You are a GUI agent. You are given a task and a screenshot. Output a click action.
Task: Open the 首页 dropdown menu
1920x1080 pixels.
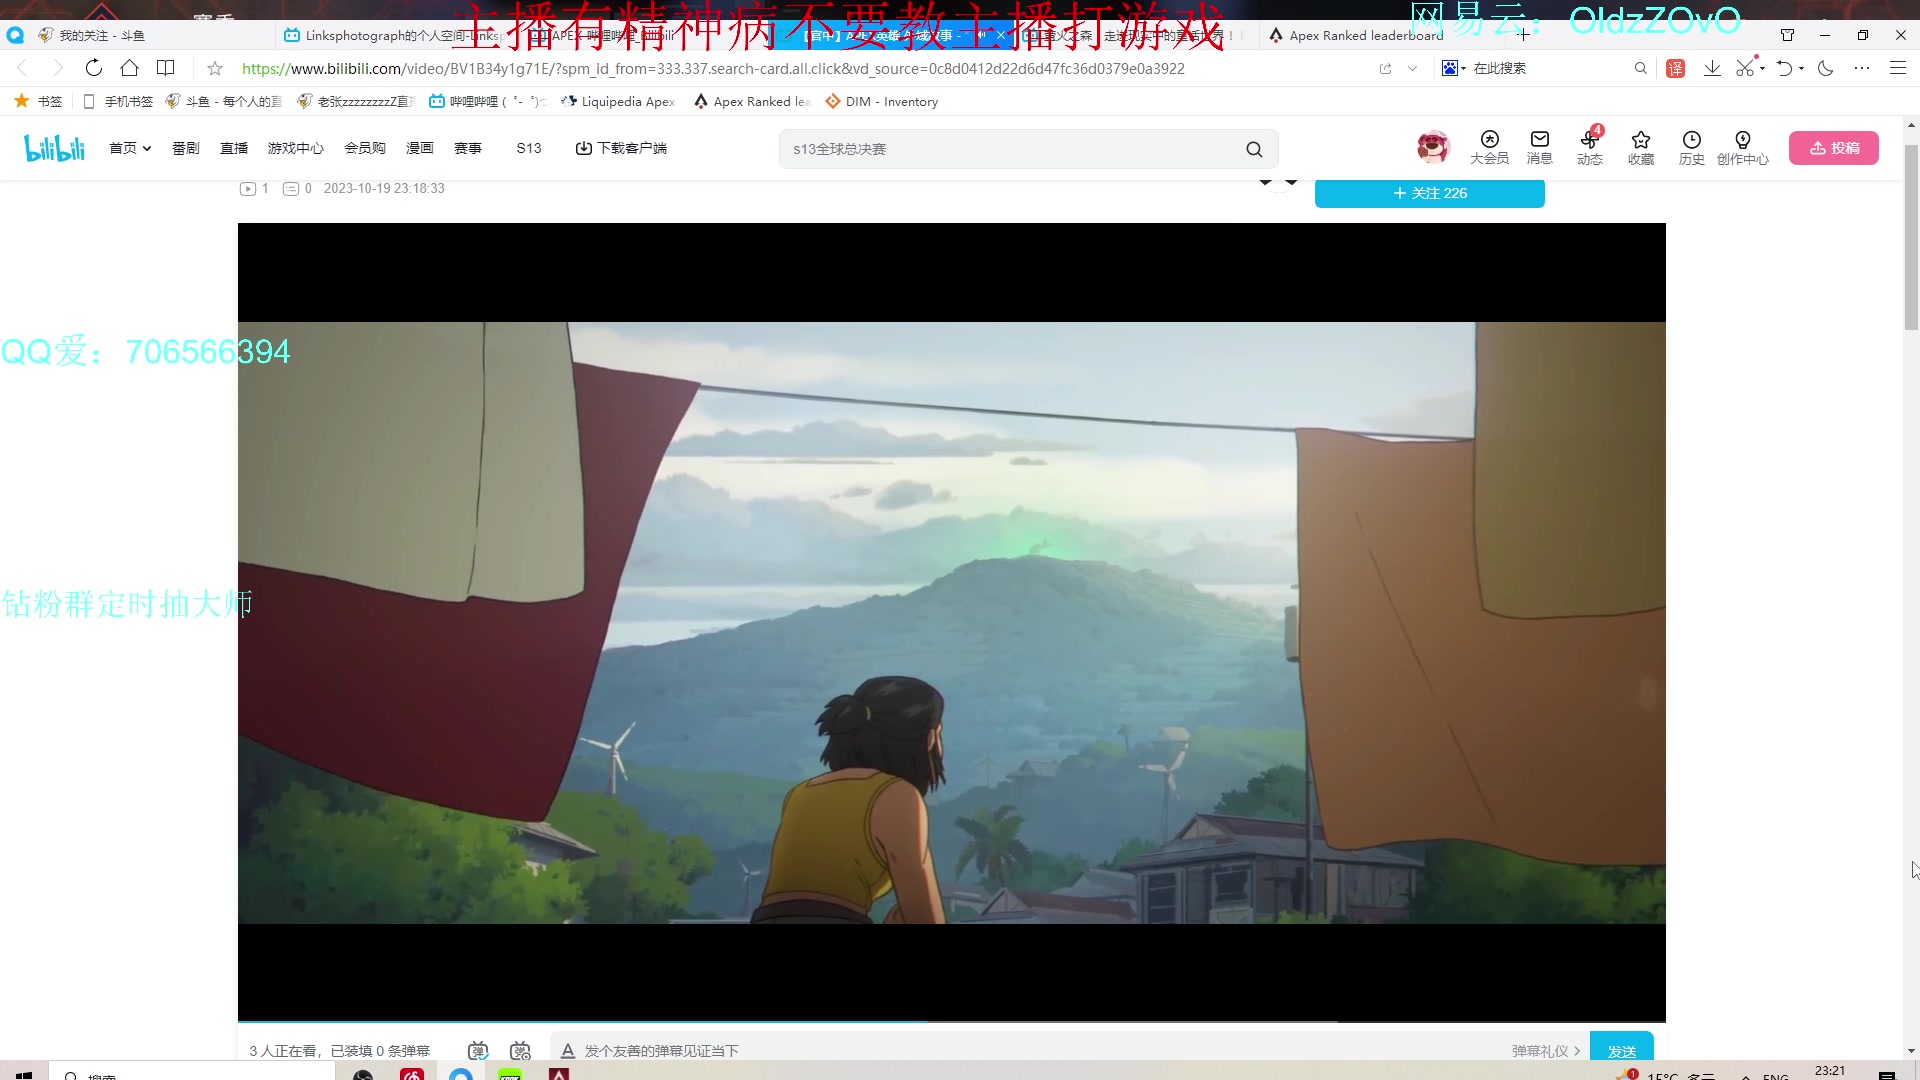point(130,148)
